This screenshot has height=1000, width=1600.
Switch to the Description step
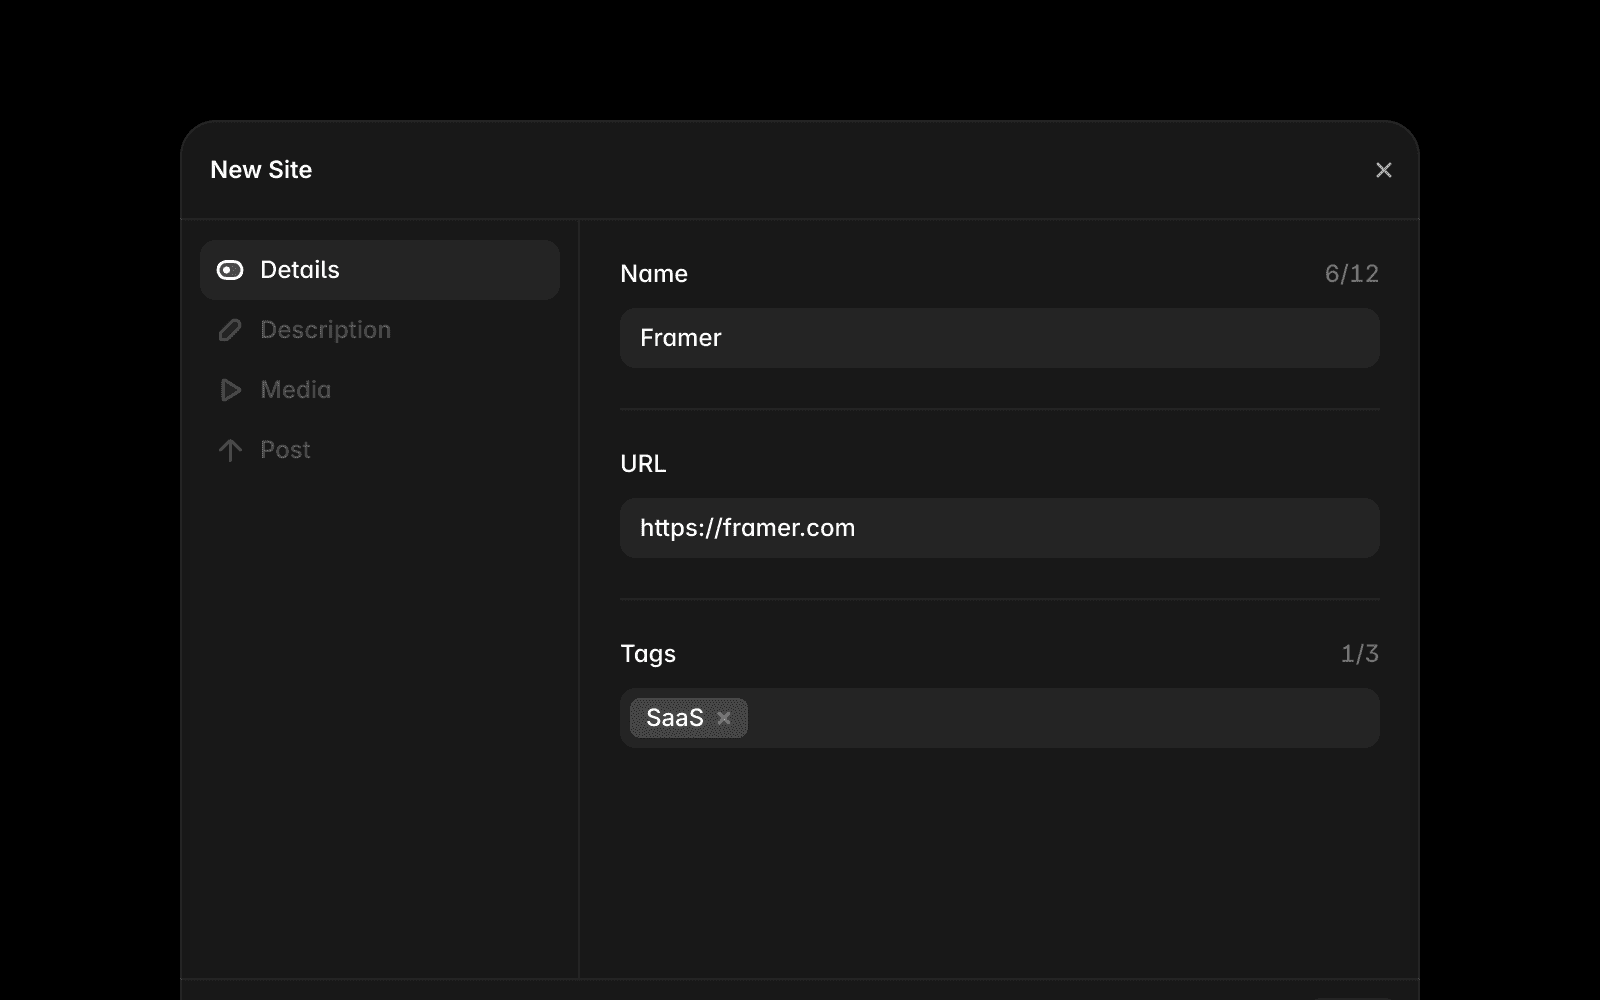click(x=380, y=330)
